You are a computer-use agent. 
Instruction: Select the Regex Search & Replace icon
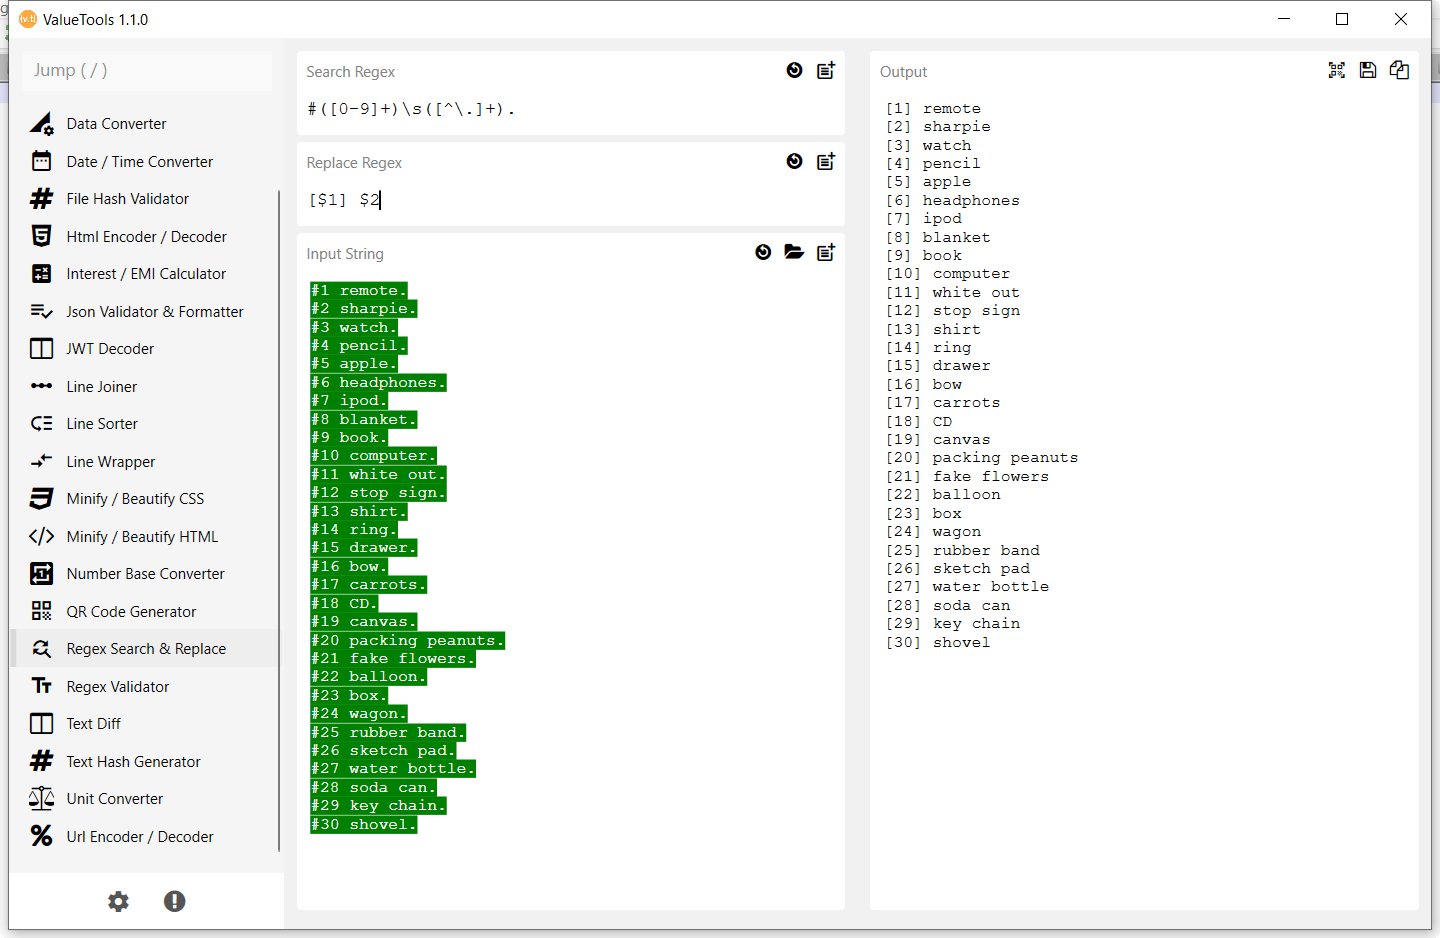pyautogui.click(x=41, y=649)
